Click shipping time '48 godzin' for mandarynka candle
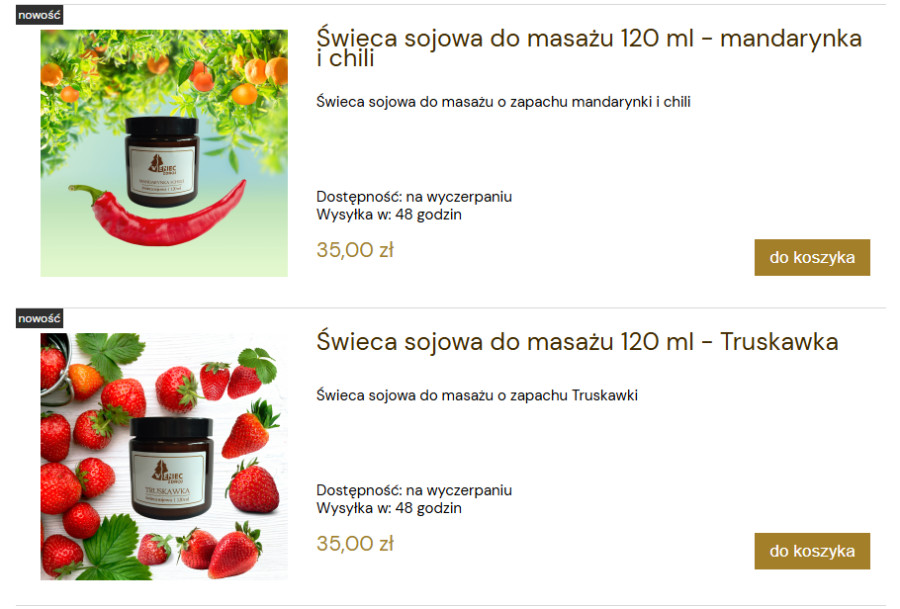 [x=428, y=215]
